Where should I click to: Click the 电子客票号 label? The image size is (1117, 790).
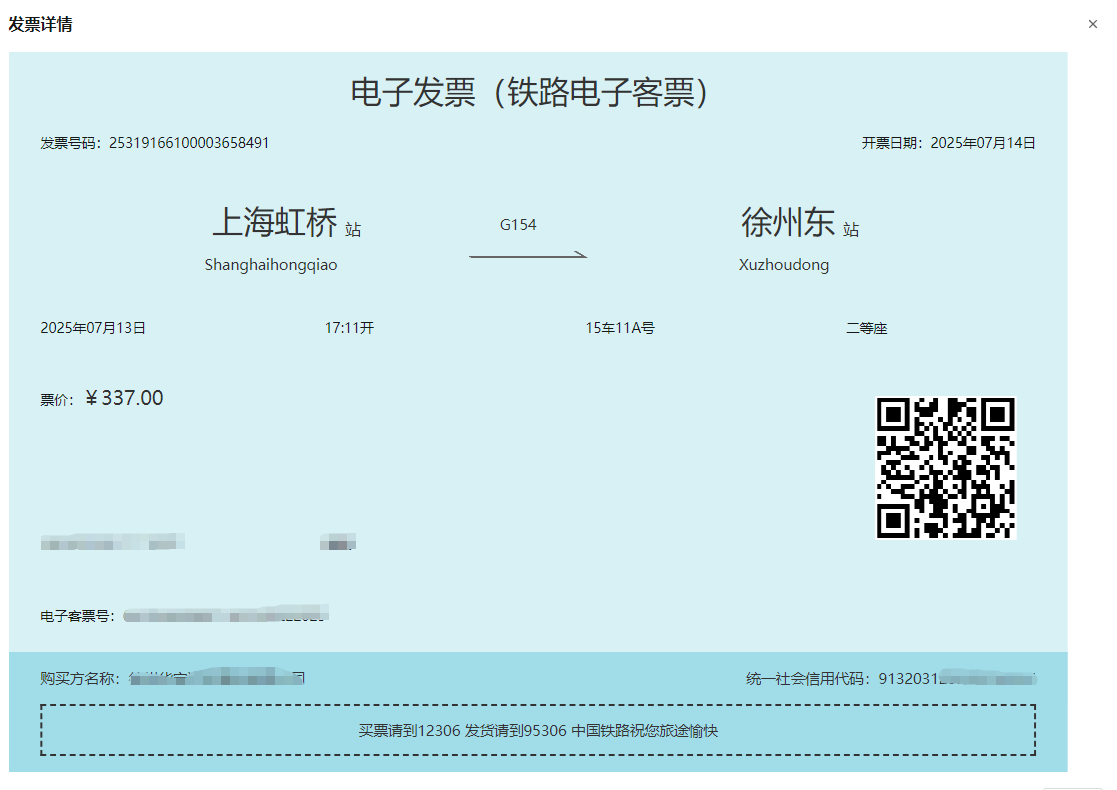click(76, 616)
